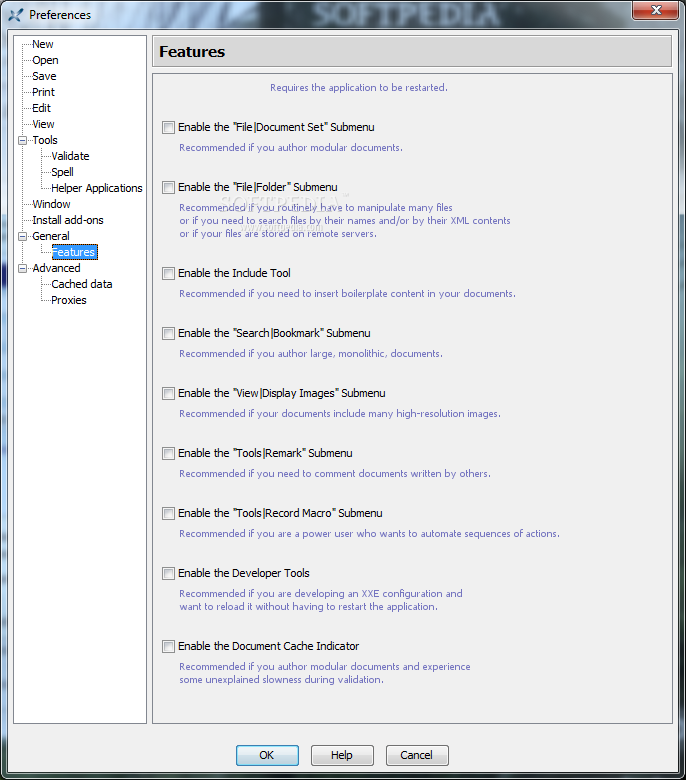
Task: Collapse the Tools tree node
Action: click(22, 140)
